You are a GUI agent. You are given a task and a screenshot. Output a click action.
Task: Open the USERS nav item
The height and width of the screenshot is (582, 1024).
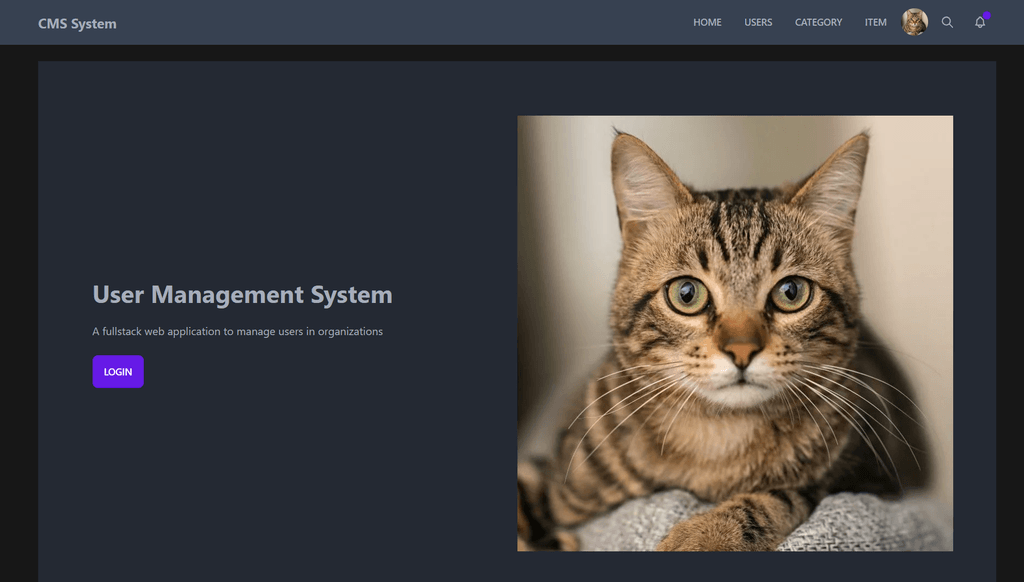click(x=758, y=22)
